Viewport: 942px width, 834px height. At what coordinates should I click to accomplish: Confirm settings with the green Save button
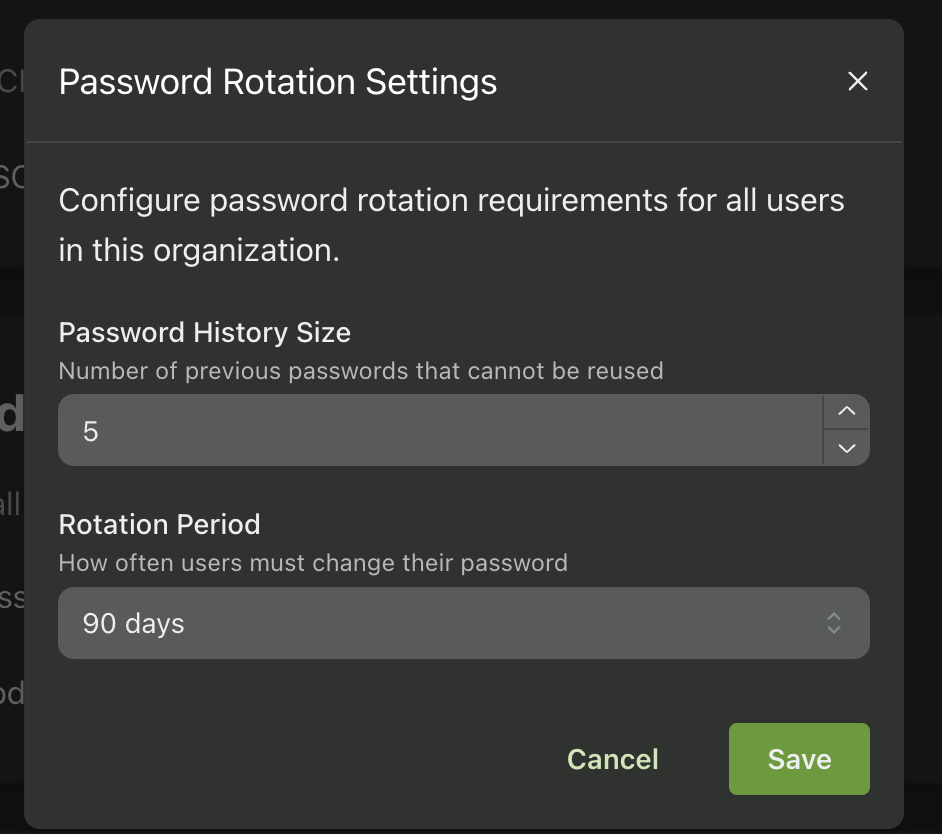pos(798,759)
